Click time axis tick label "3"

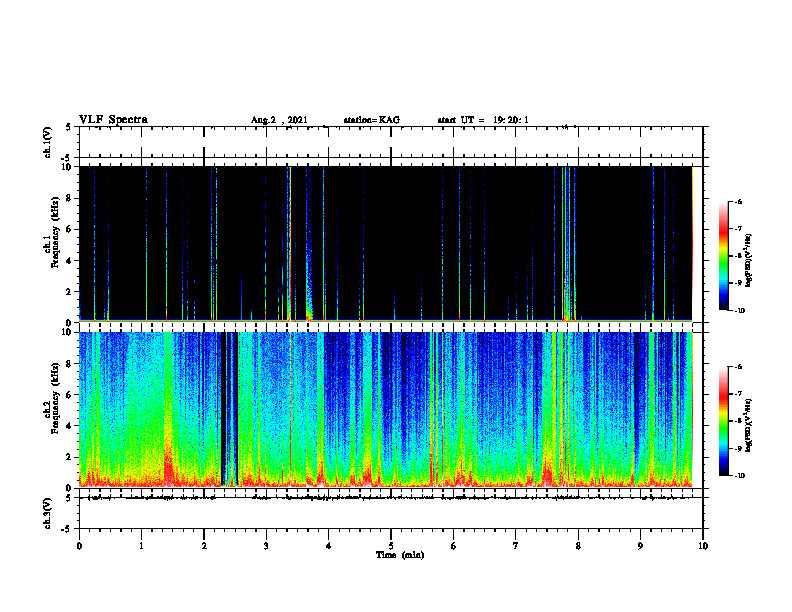pos(266,546)
